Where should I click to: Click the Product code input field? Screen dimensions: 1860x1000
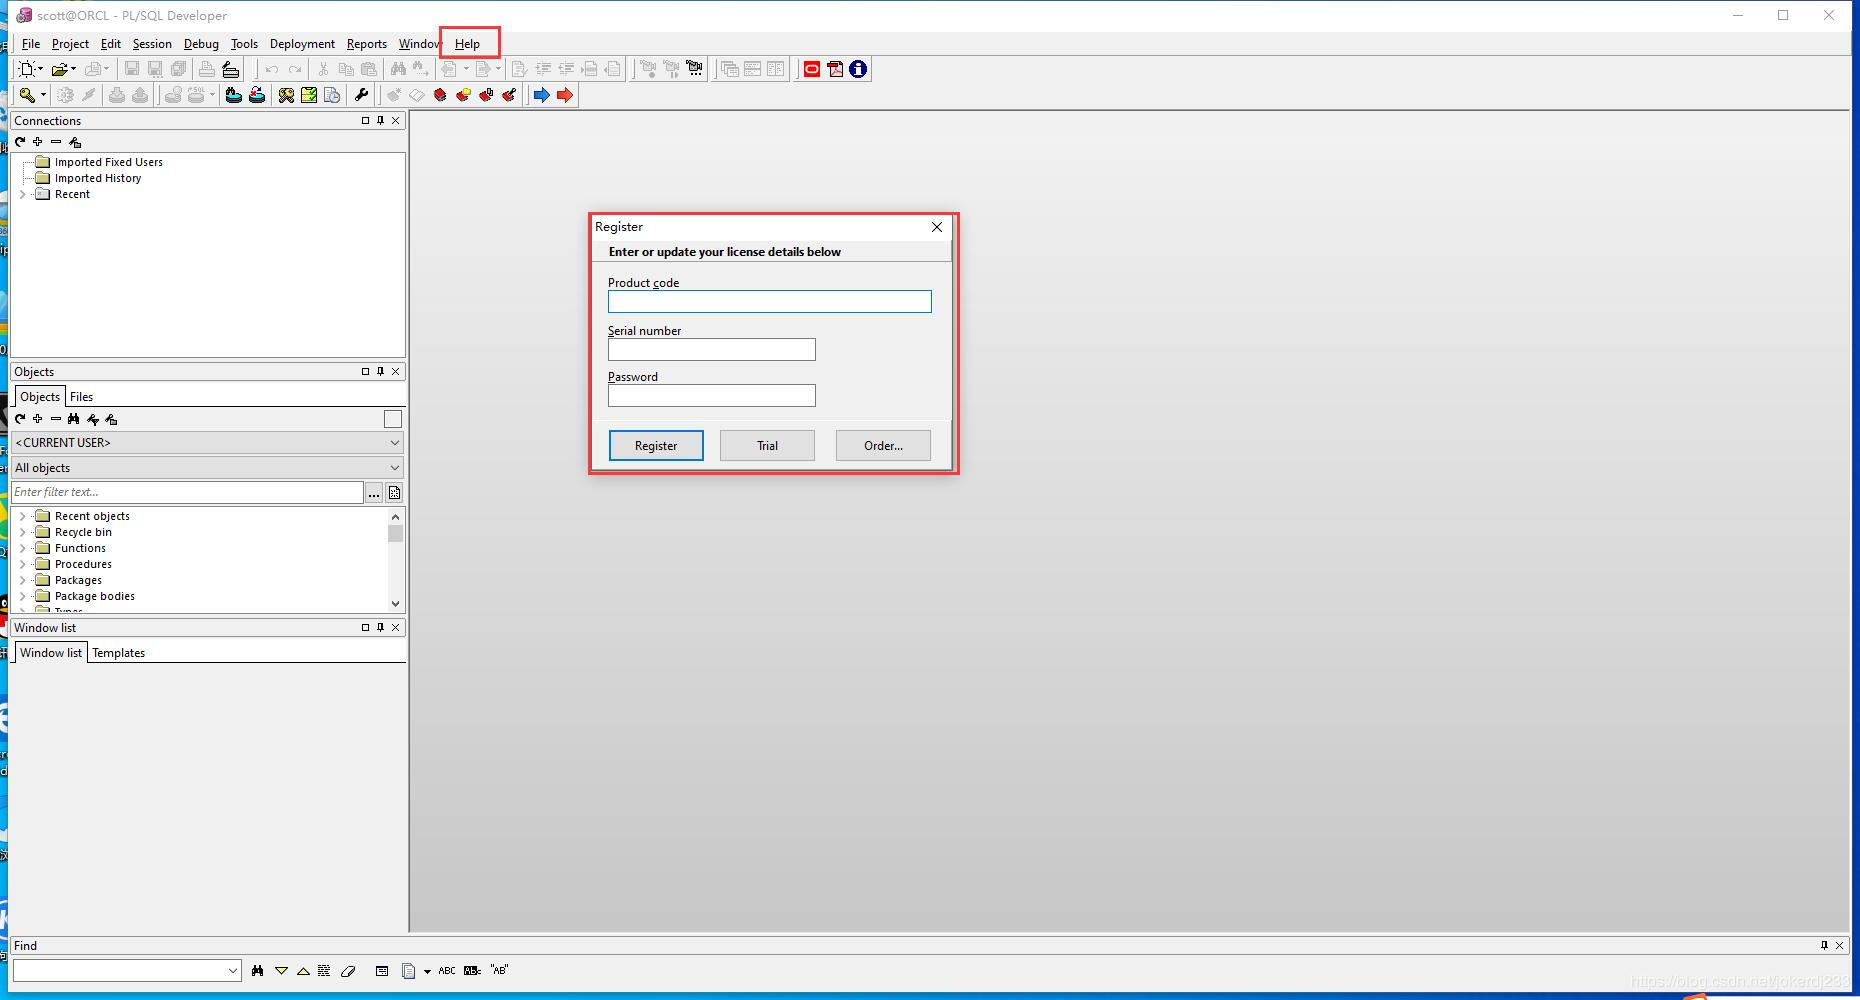(x=770, y=301)
